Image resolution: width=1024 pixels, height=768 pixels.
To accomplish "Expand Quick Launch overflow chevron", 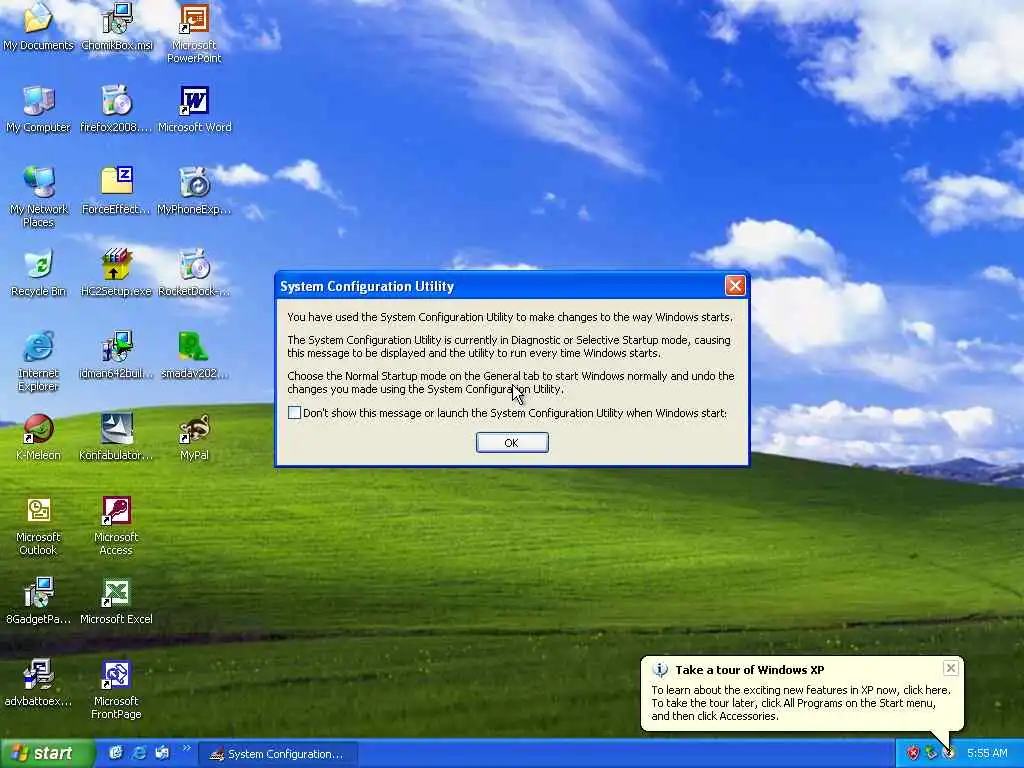I will point(186,748).
